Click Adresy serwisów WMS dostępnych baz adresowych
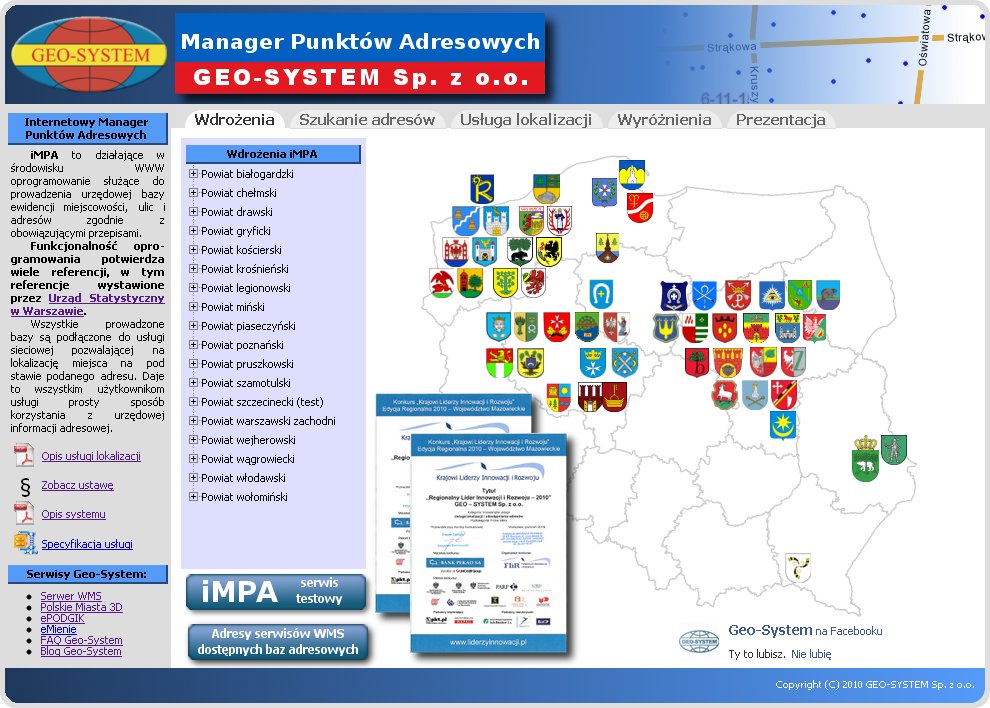Image resolution: width=990 pixels, height=708 pixels. (x=278, y=642)
